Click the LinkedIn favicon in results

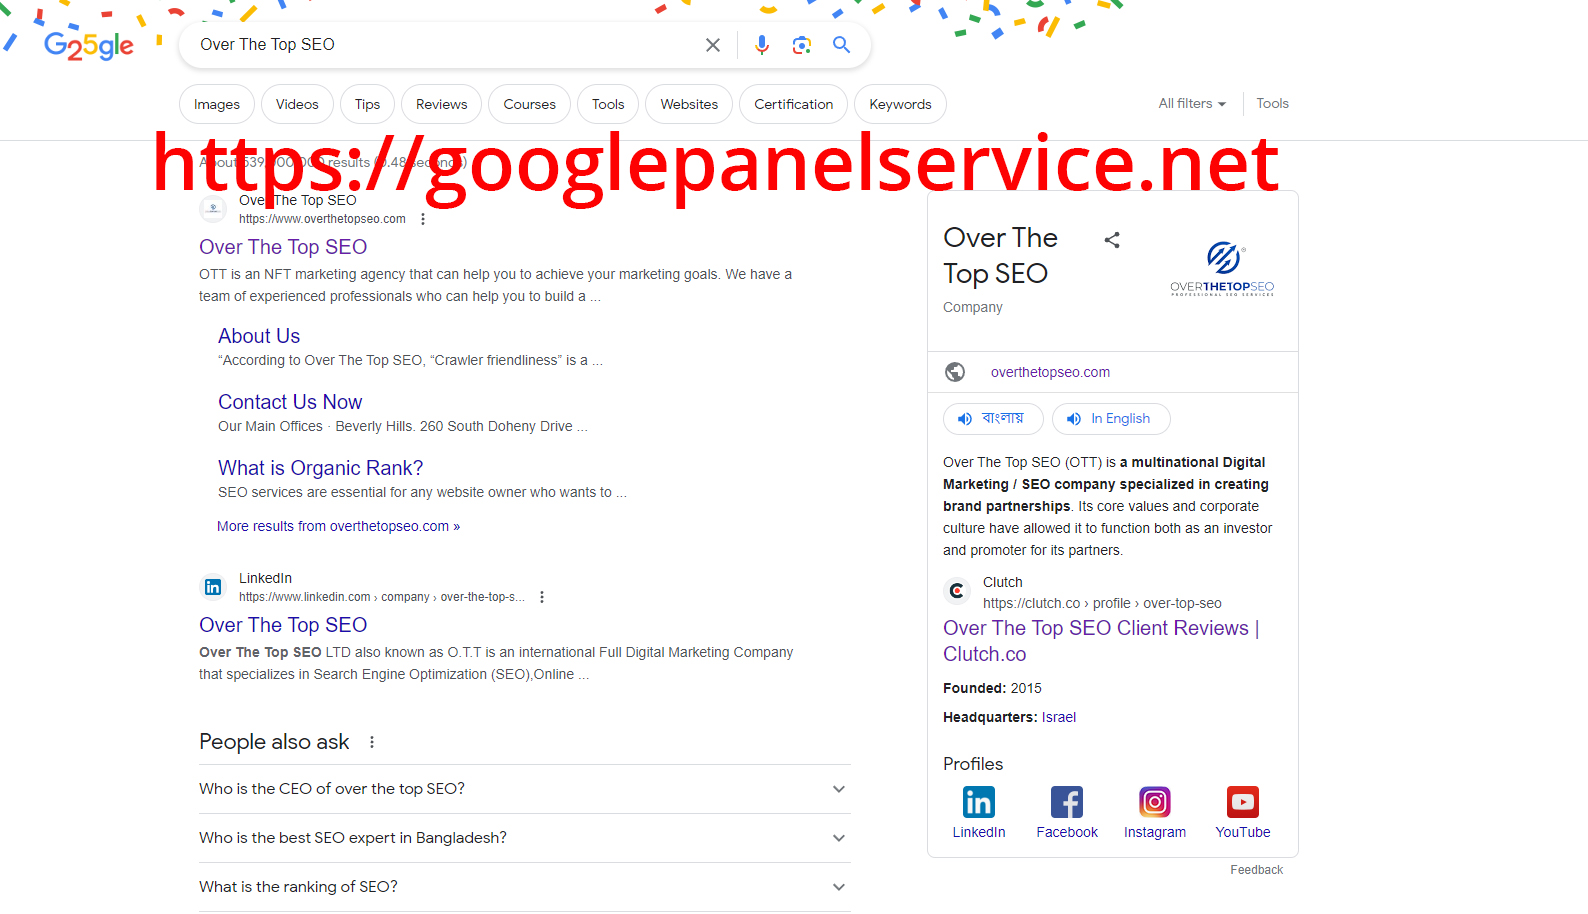point(213,587)
